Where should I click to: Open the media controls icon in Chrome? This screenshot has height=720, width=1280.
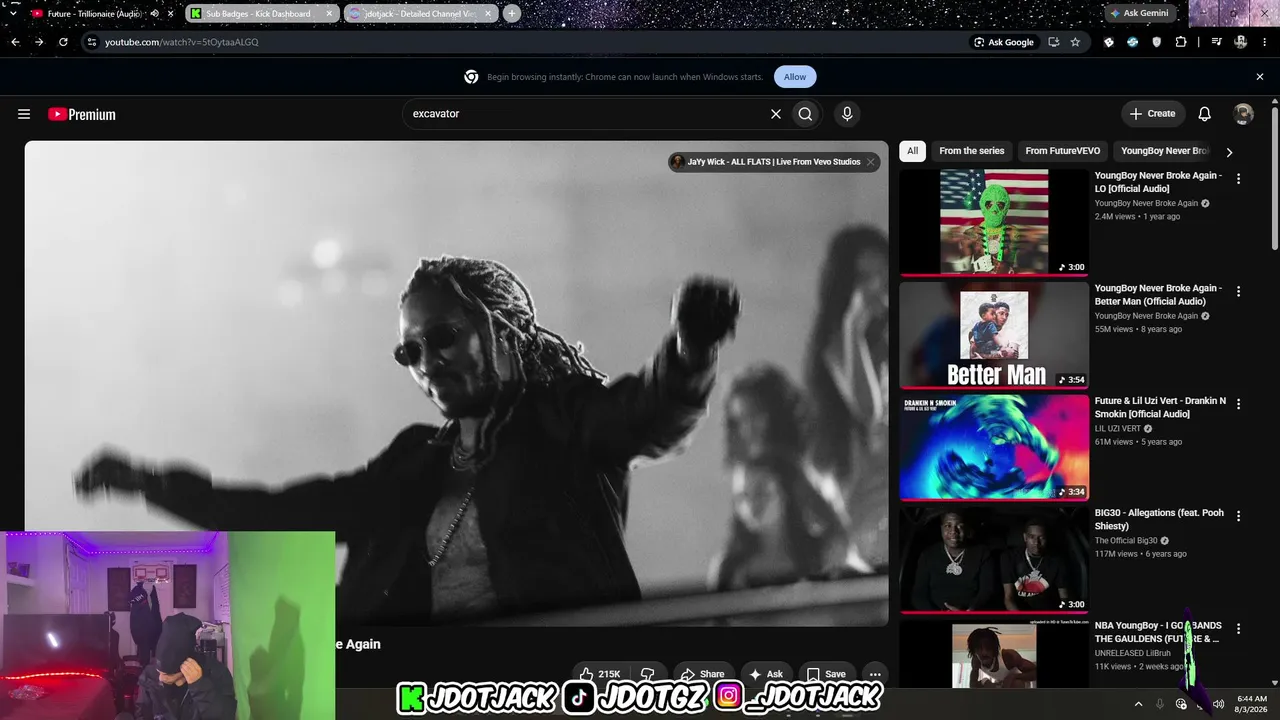point(1217,42)
